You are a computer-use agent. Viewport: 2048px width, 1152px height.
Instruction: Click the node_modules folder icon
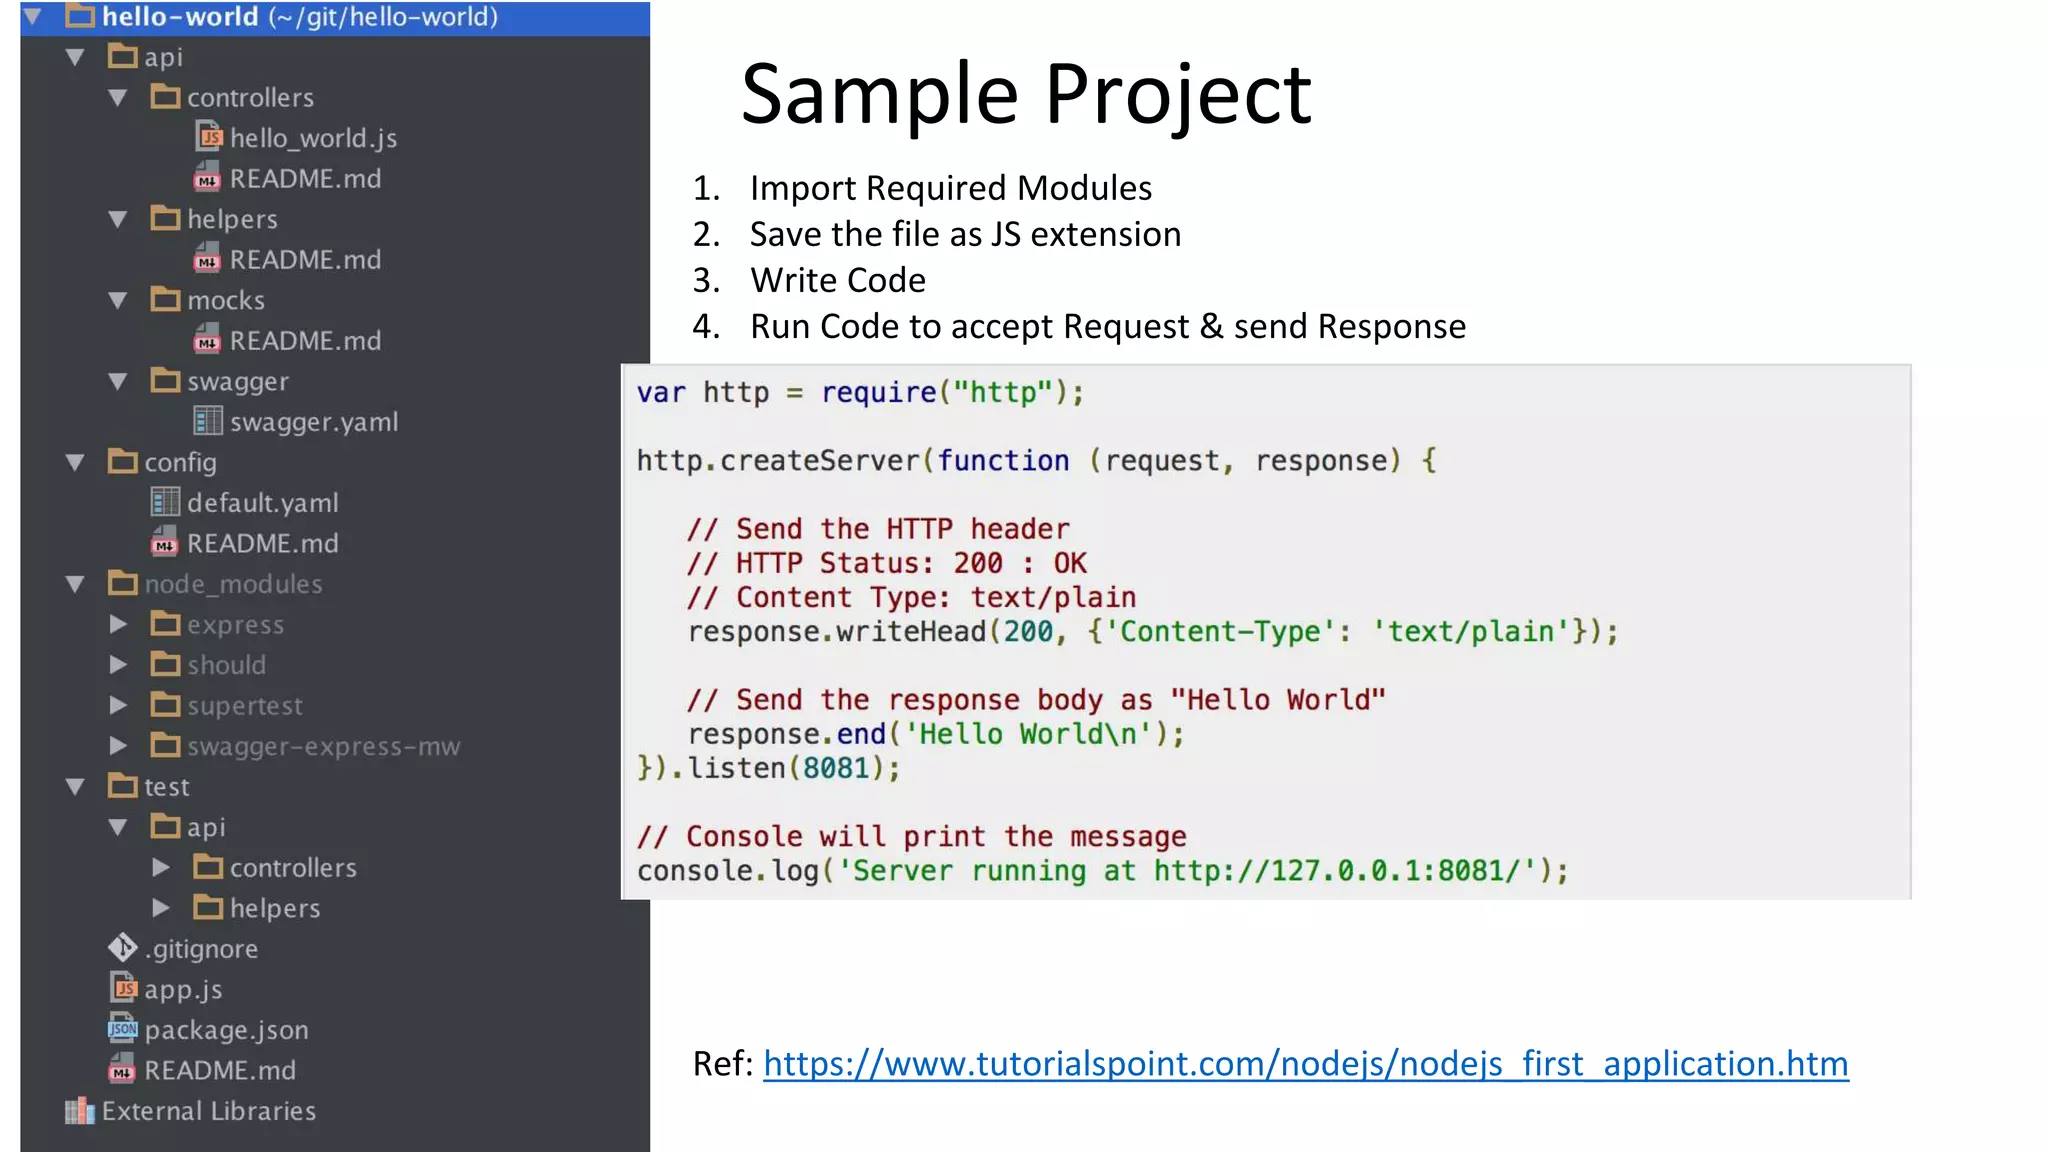point(123,582)
